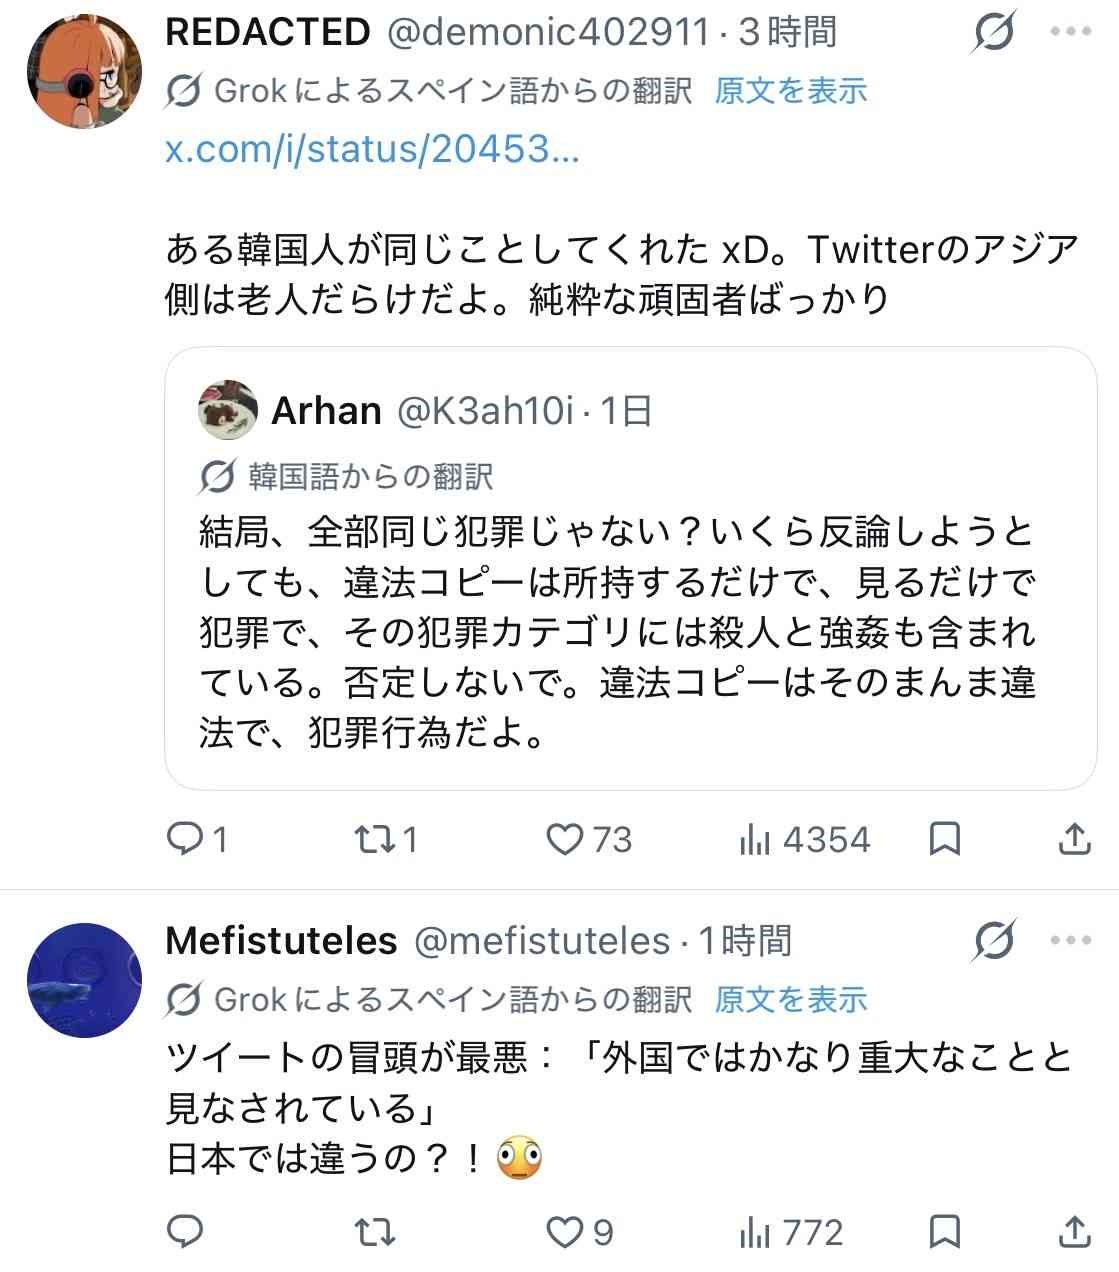1119x1272 pixels.
Task: Open Mefistuteles profile avatar
Action: point(84,981)
